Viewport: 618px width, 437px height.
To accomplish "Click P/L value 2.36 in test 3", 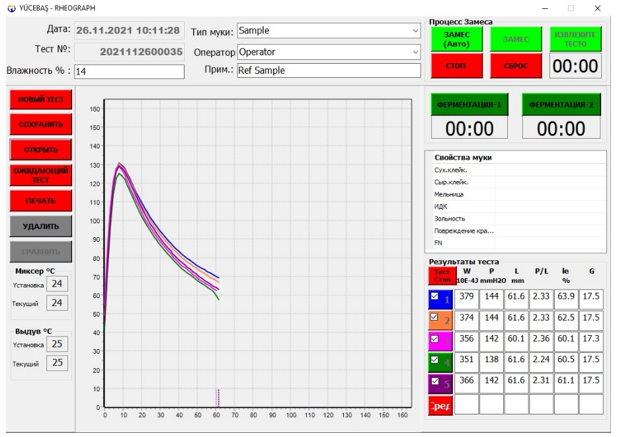I will click(541, 341).
